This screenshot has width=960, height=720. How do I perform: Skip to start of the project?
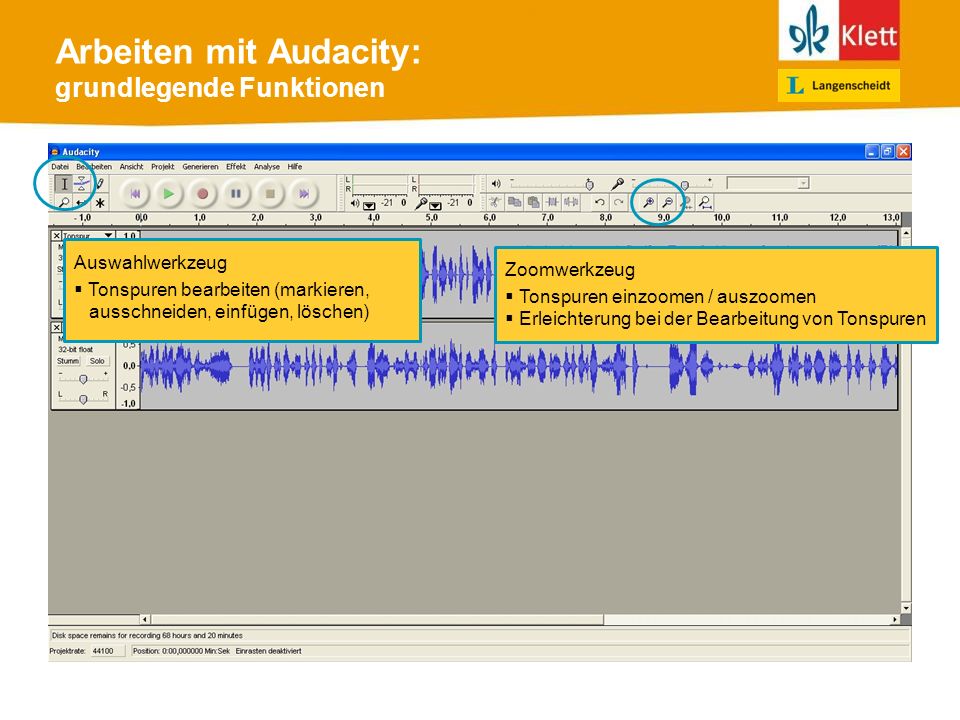point(135,194)
